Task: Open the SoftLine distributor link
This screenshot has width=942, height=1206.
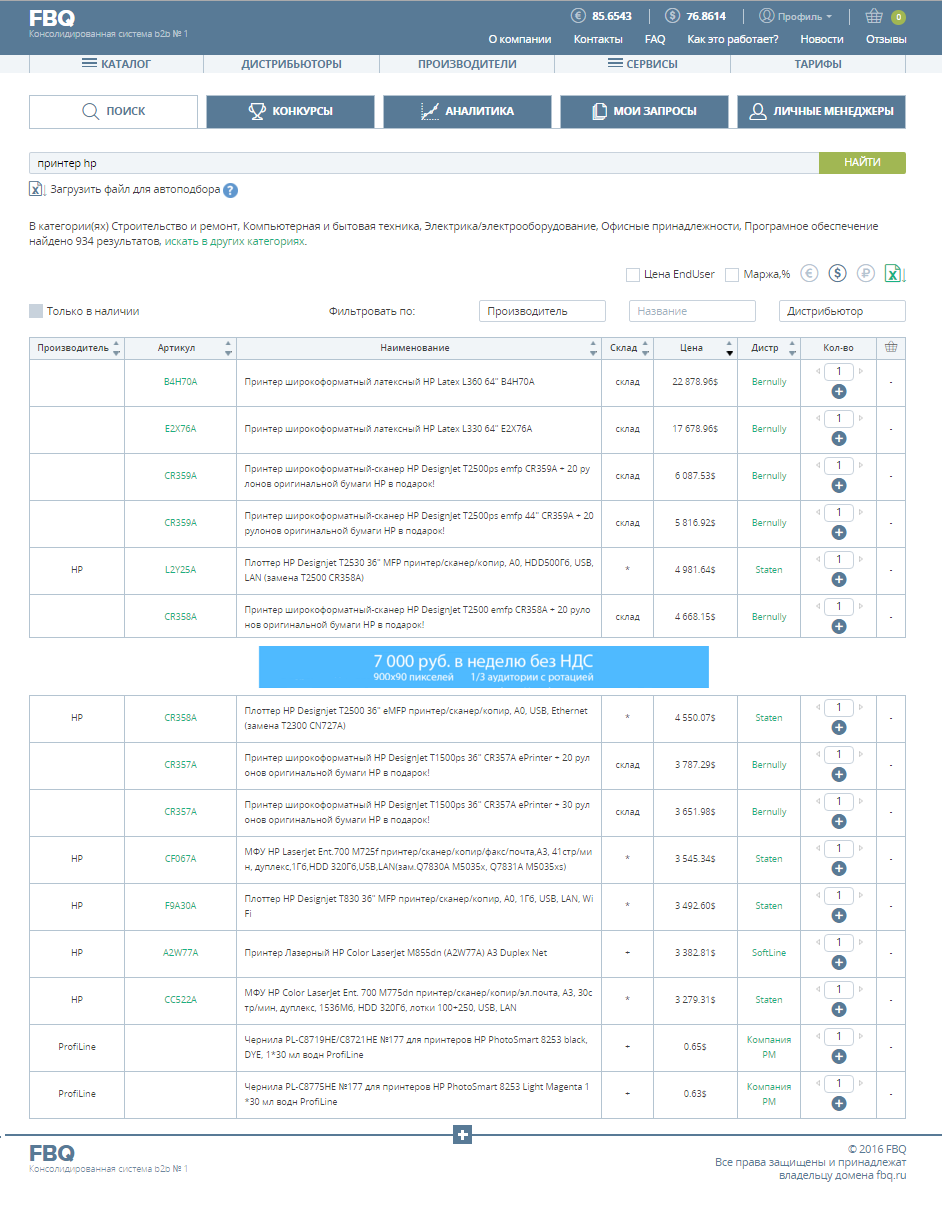Action: pos(769,953)
